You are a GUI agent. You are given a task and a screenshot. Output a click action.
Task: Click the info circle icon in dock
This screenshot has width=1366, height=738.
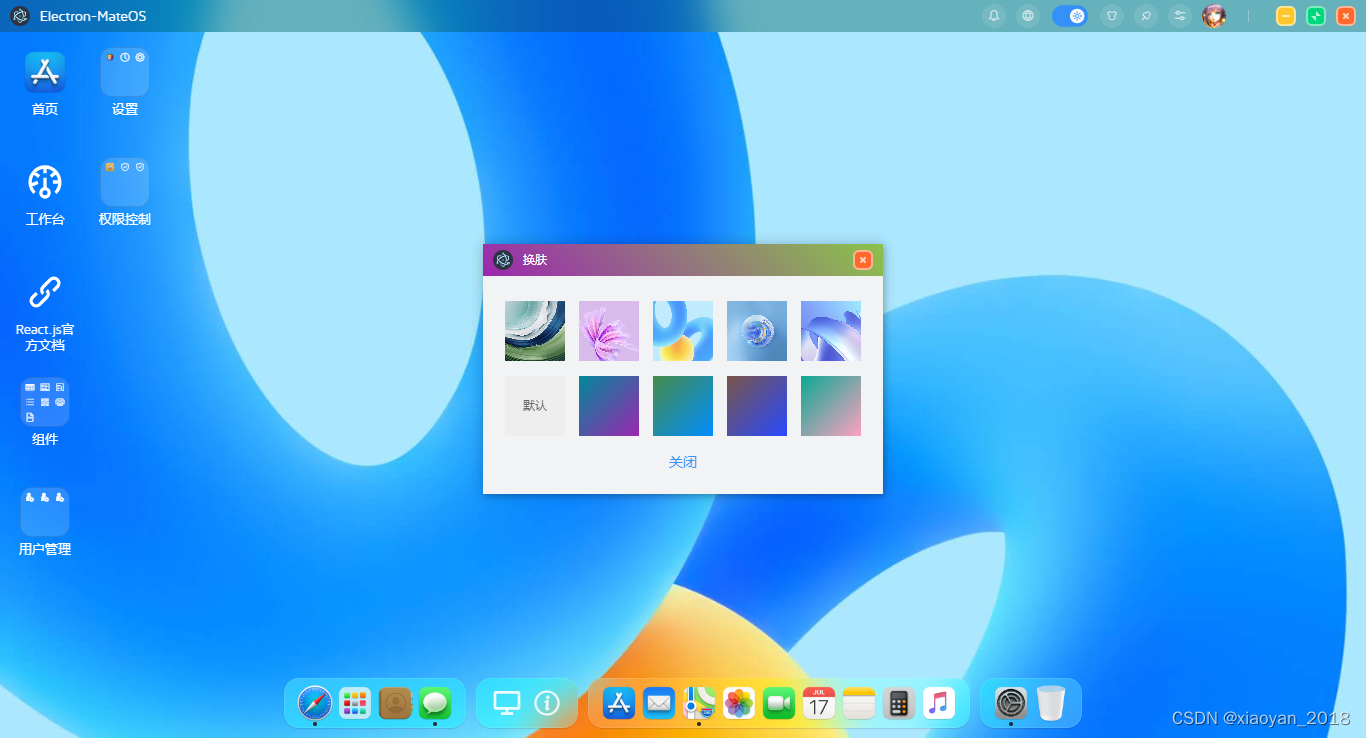(547, 703)
